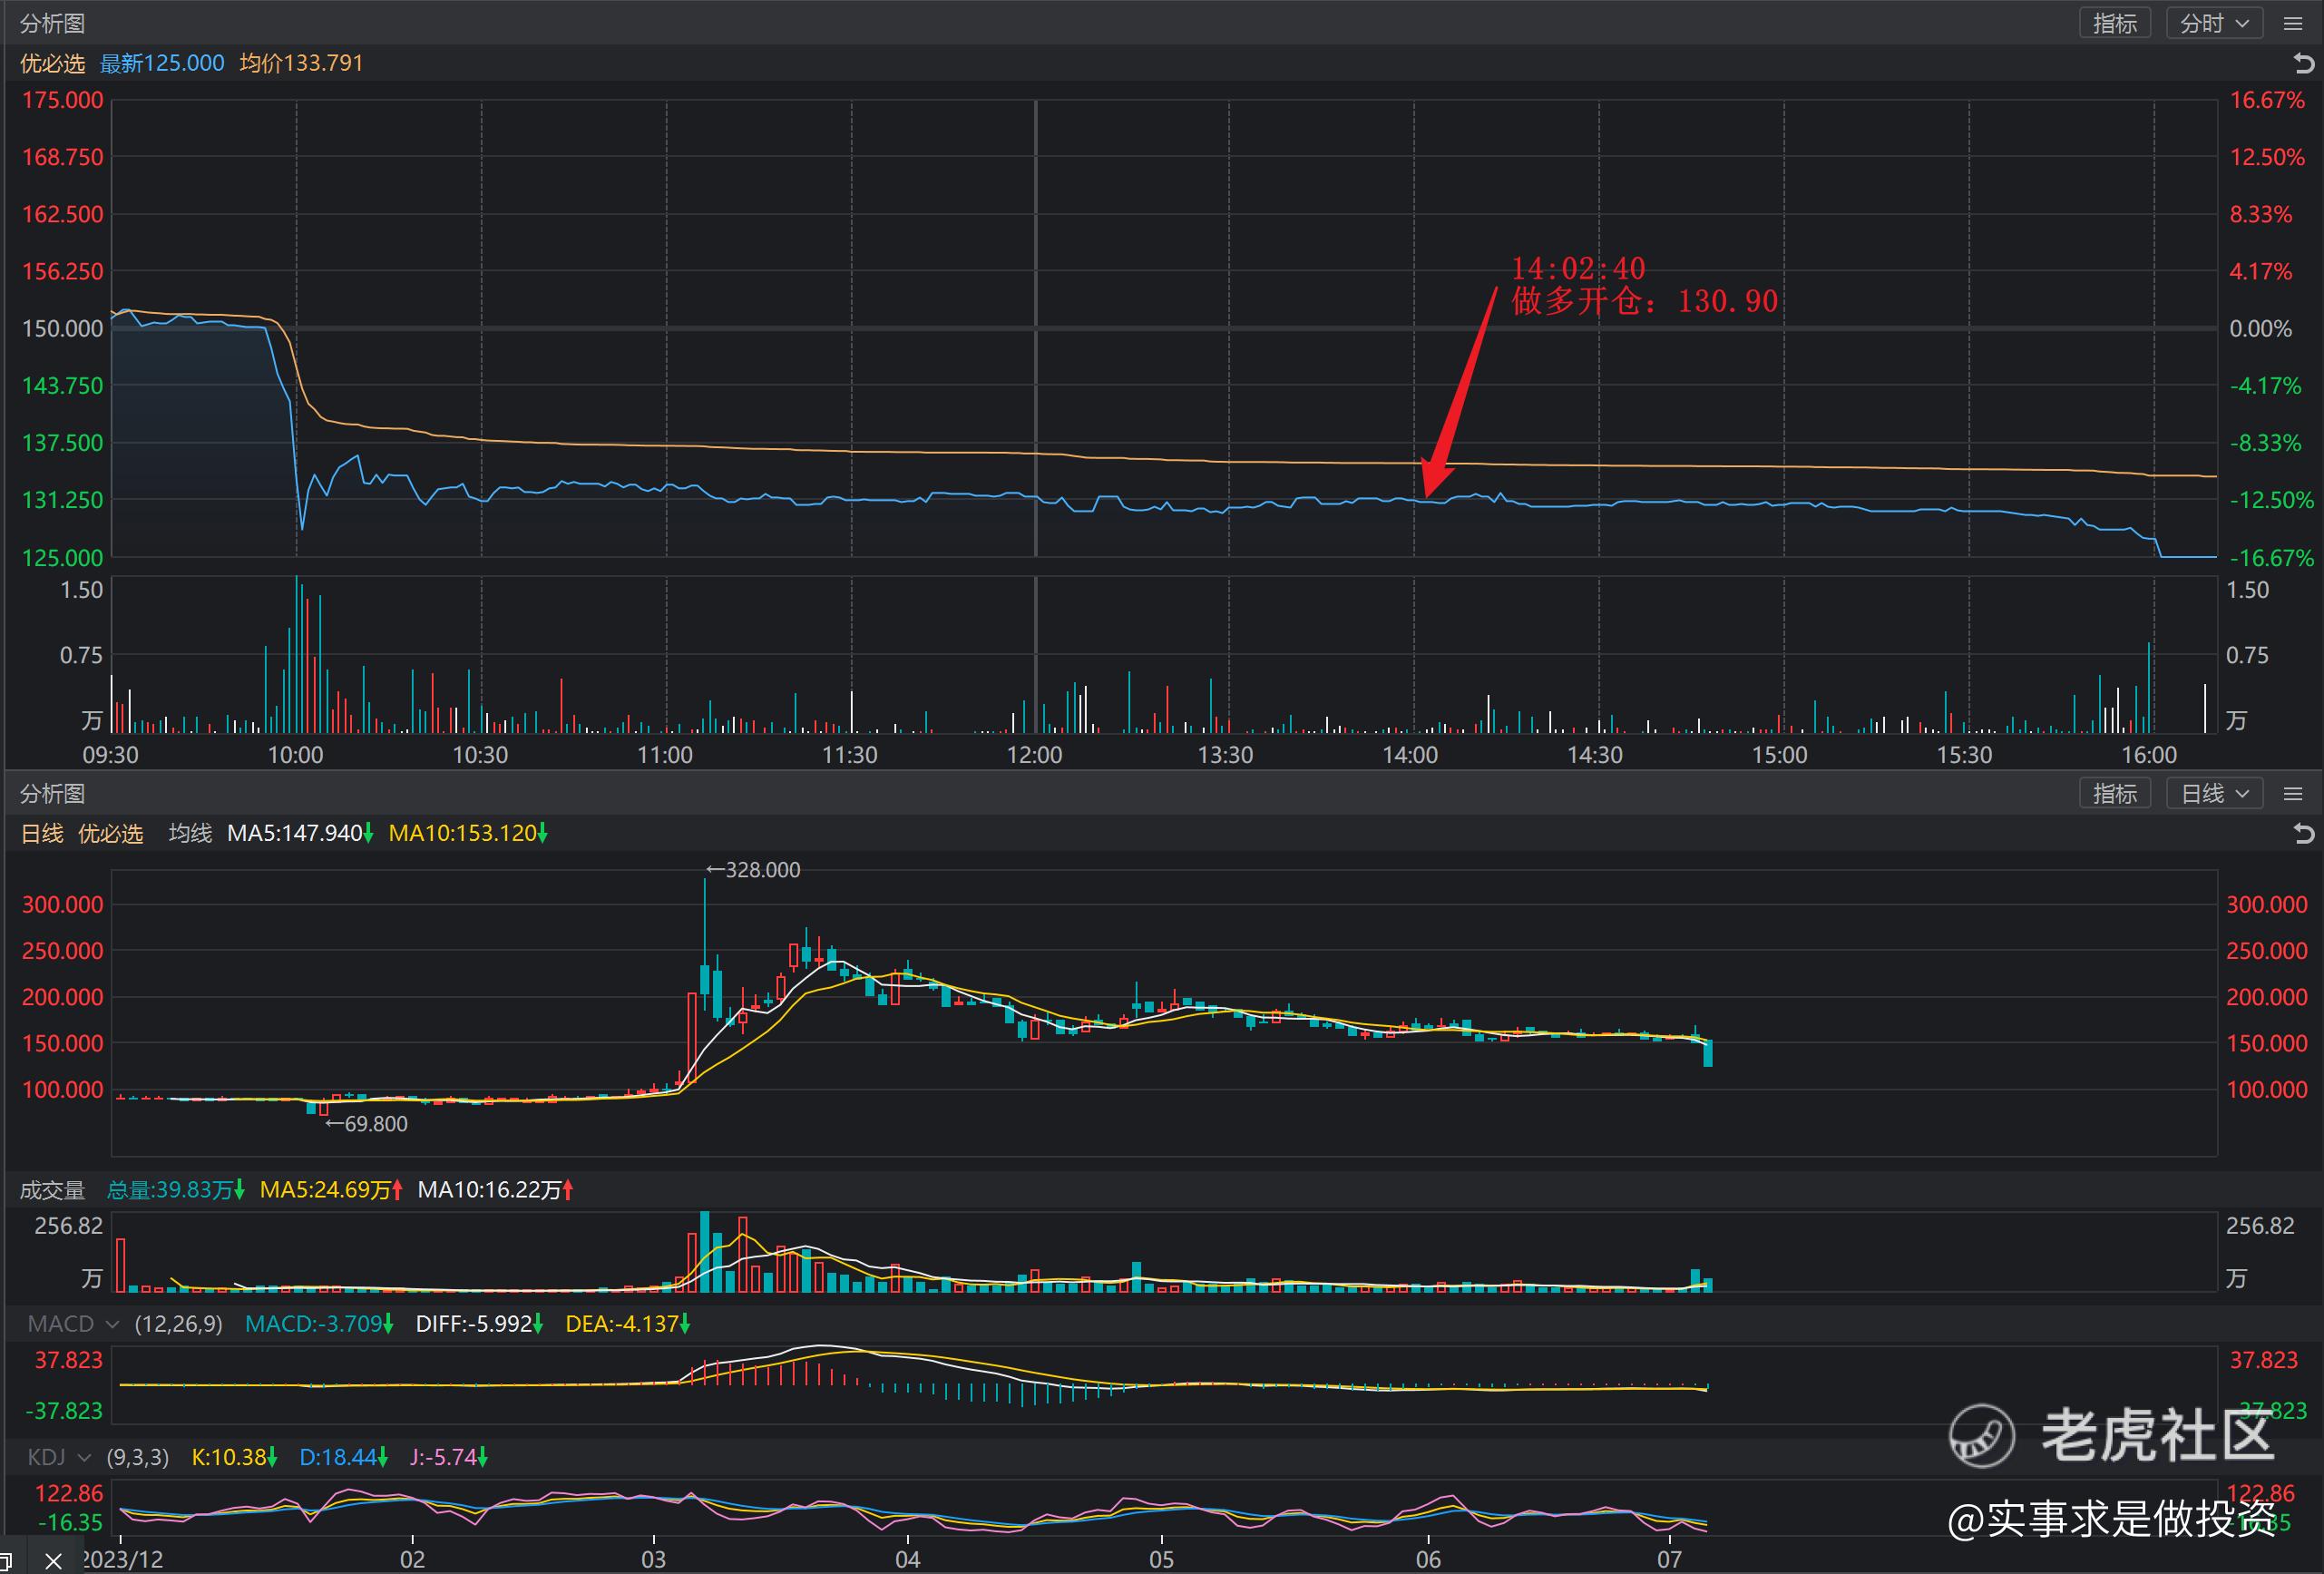Image resolution: width=2324 pixels, height=1574 pixels.
Task: Click the volume MA10:16.22万 value
Action: click(495, 1190)
